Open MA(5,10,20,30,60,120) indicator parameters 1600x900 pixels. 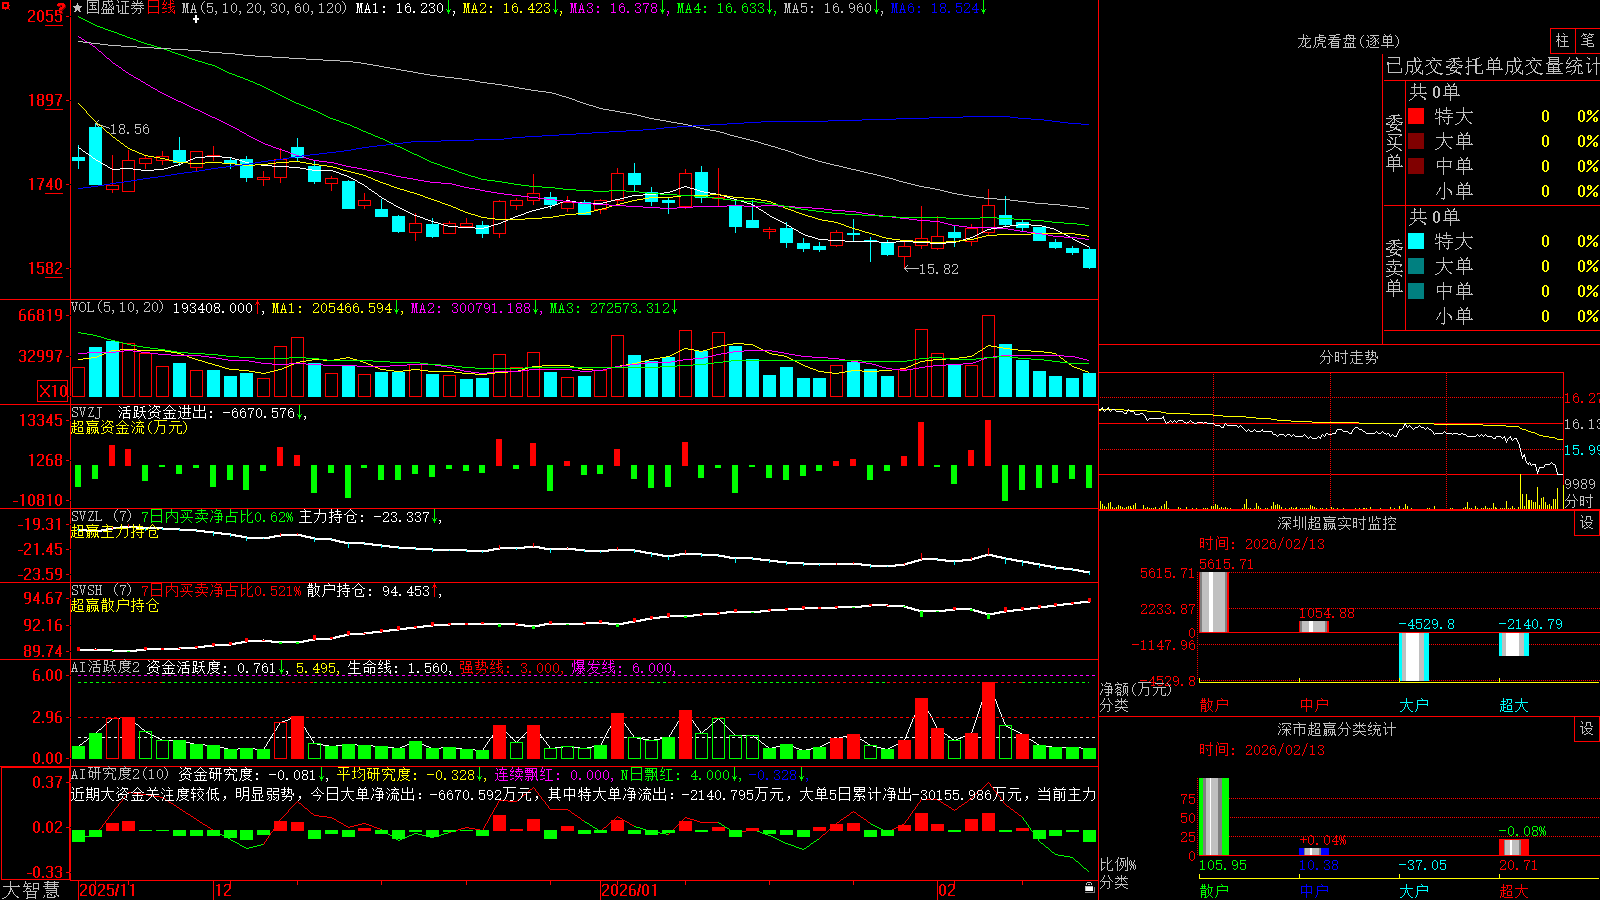[x=264, y=8]
